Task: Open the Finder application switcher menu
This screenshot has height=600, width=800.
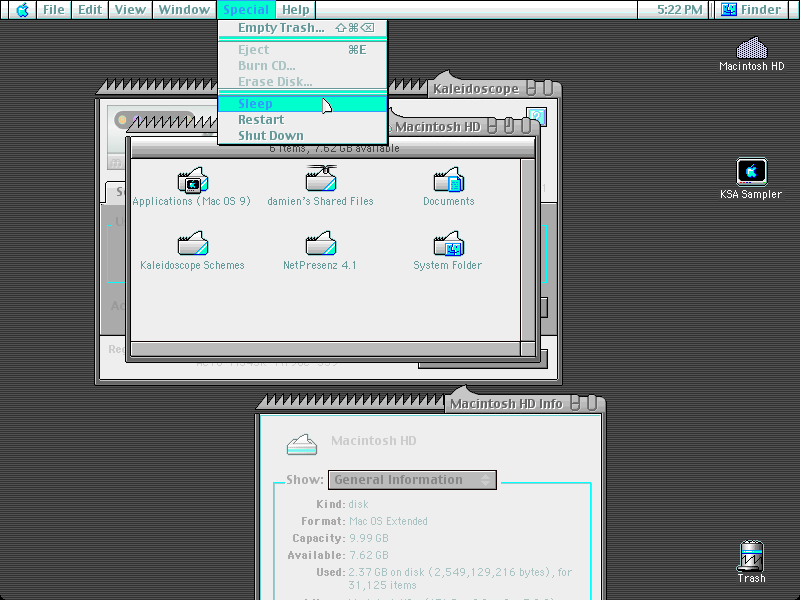Action: [751, 10]
